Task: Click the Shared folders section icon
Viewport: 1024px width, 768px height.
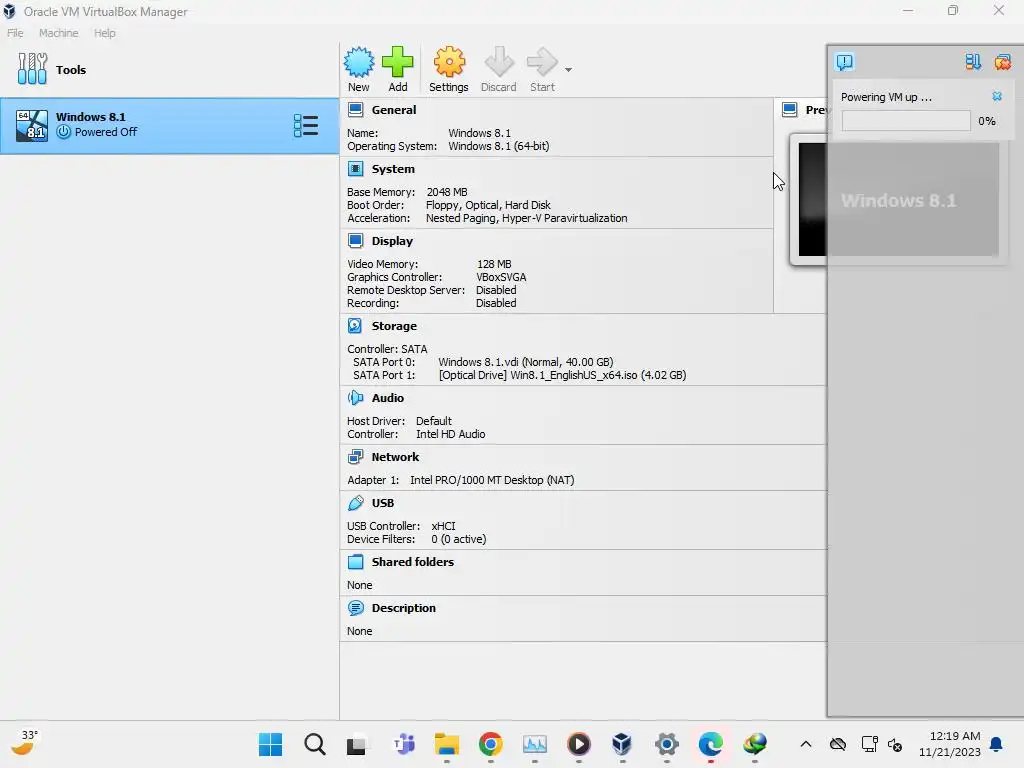Action: [355, 562]
